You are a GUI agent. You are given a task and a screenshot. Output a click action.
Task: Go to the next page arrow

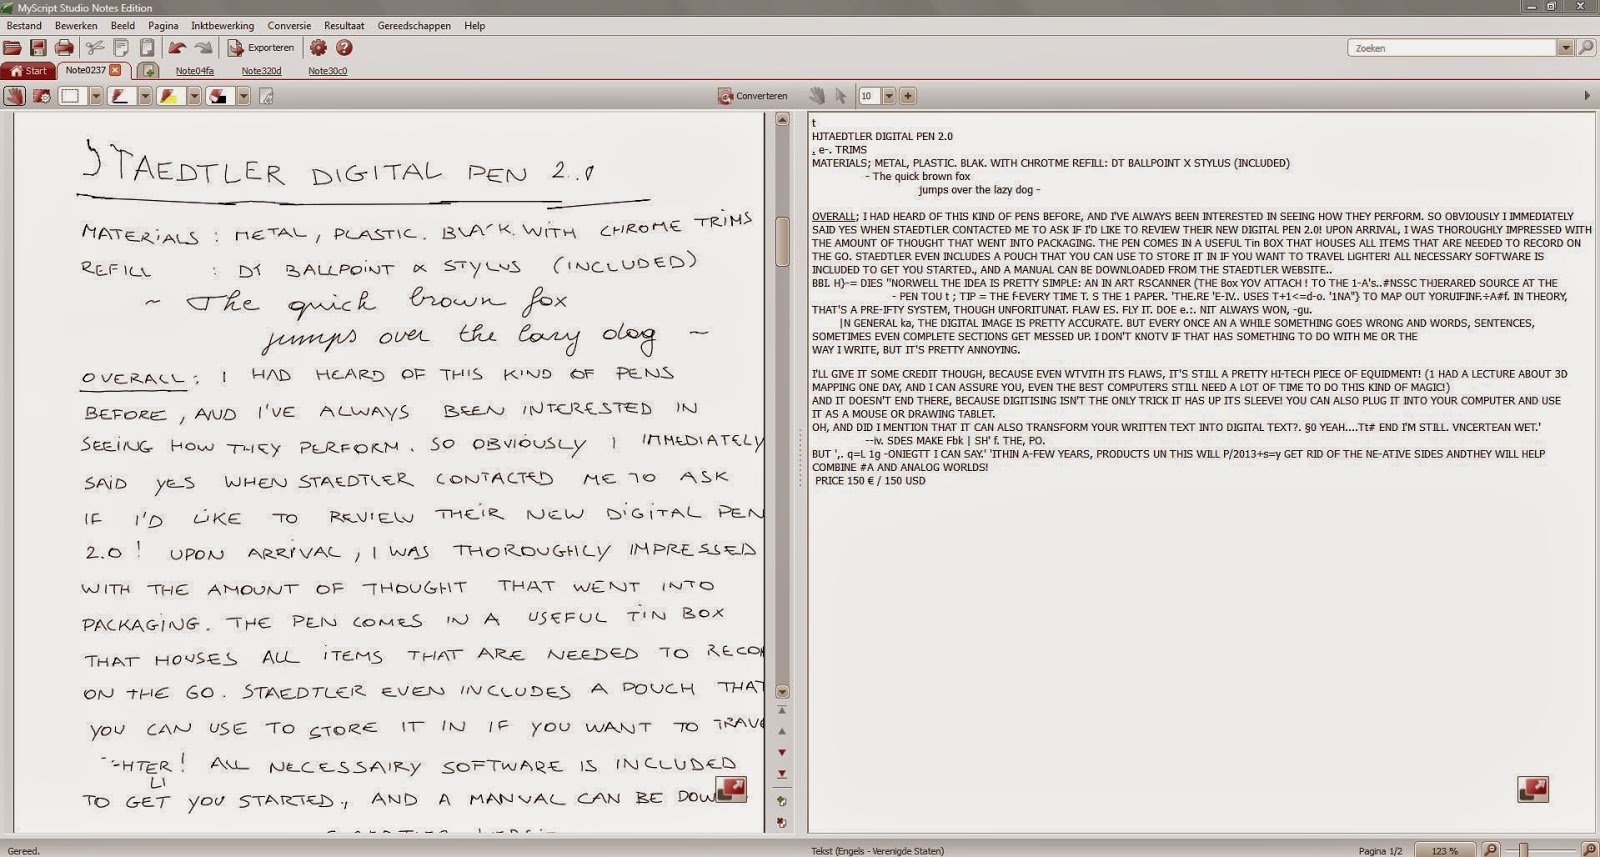782,752
